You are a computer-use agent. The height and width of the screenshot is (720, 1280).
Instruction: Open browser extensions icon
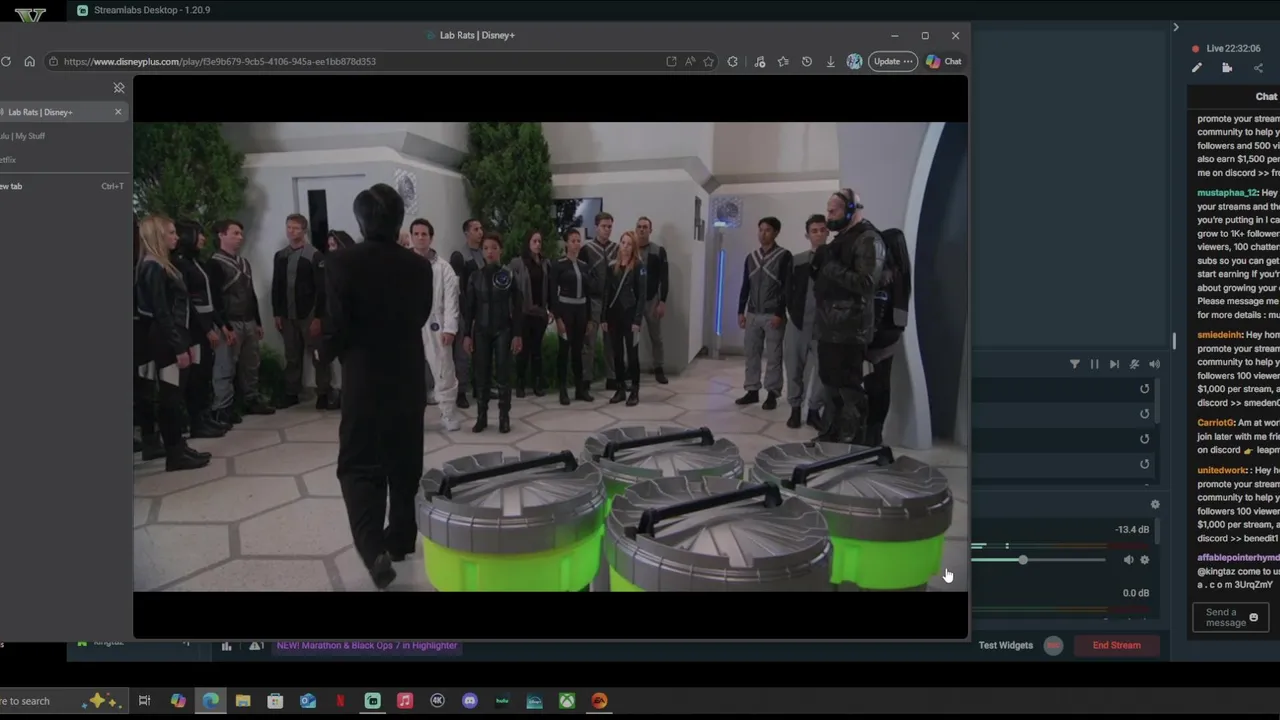click(x=733, y=61)
